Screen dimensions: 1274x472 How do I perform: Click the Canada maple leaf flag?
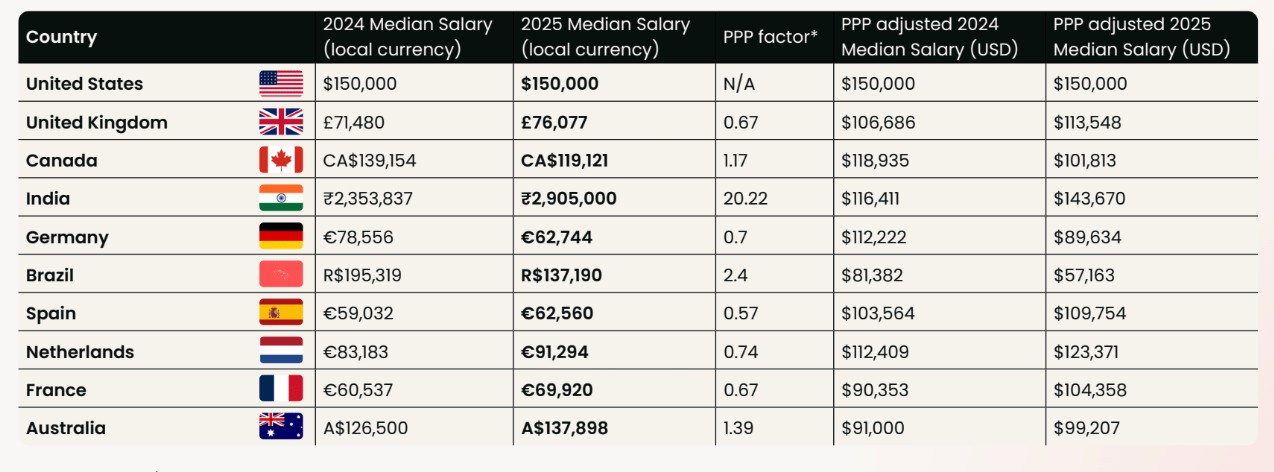coord(281,160)
